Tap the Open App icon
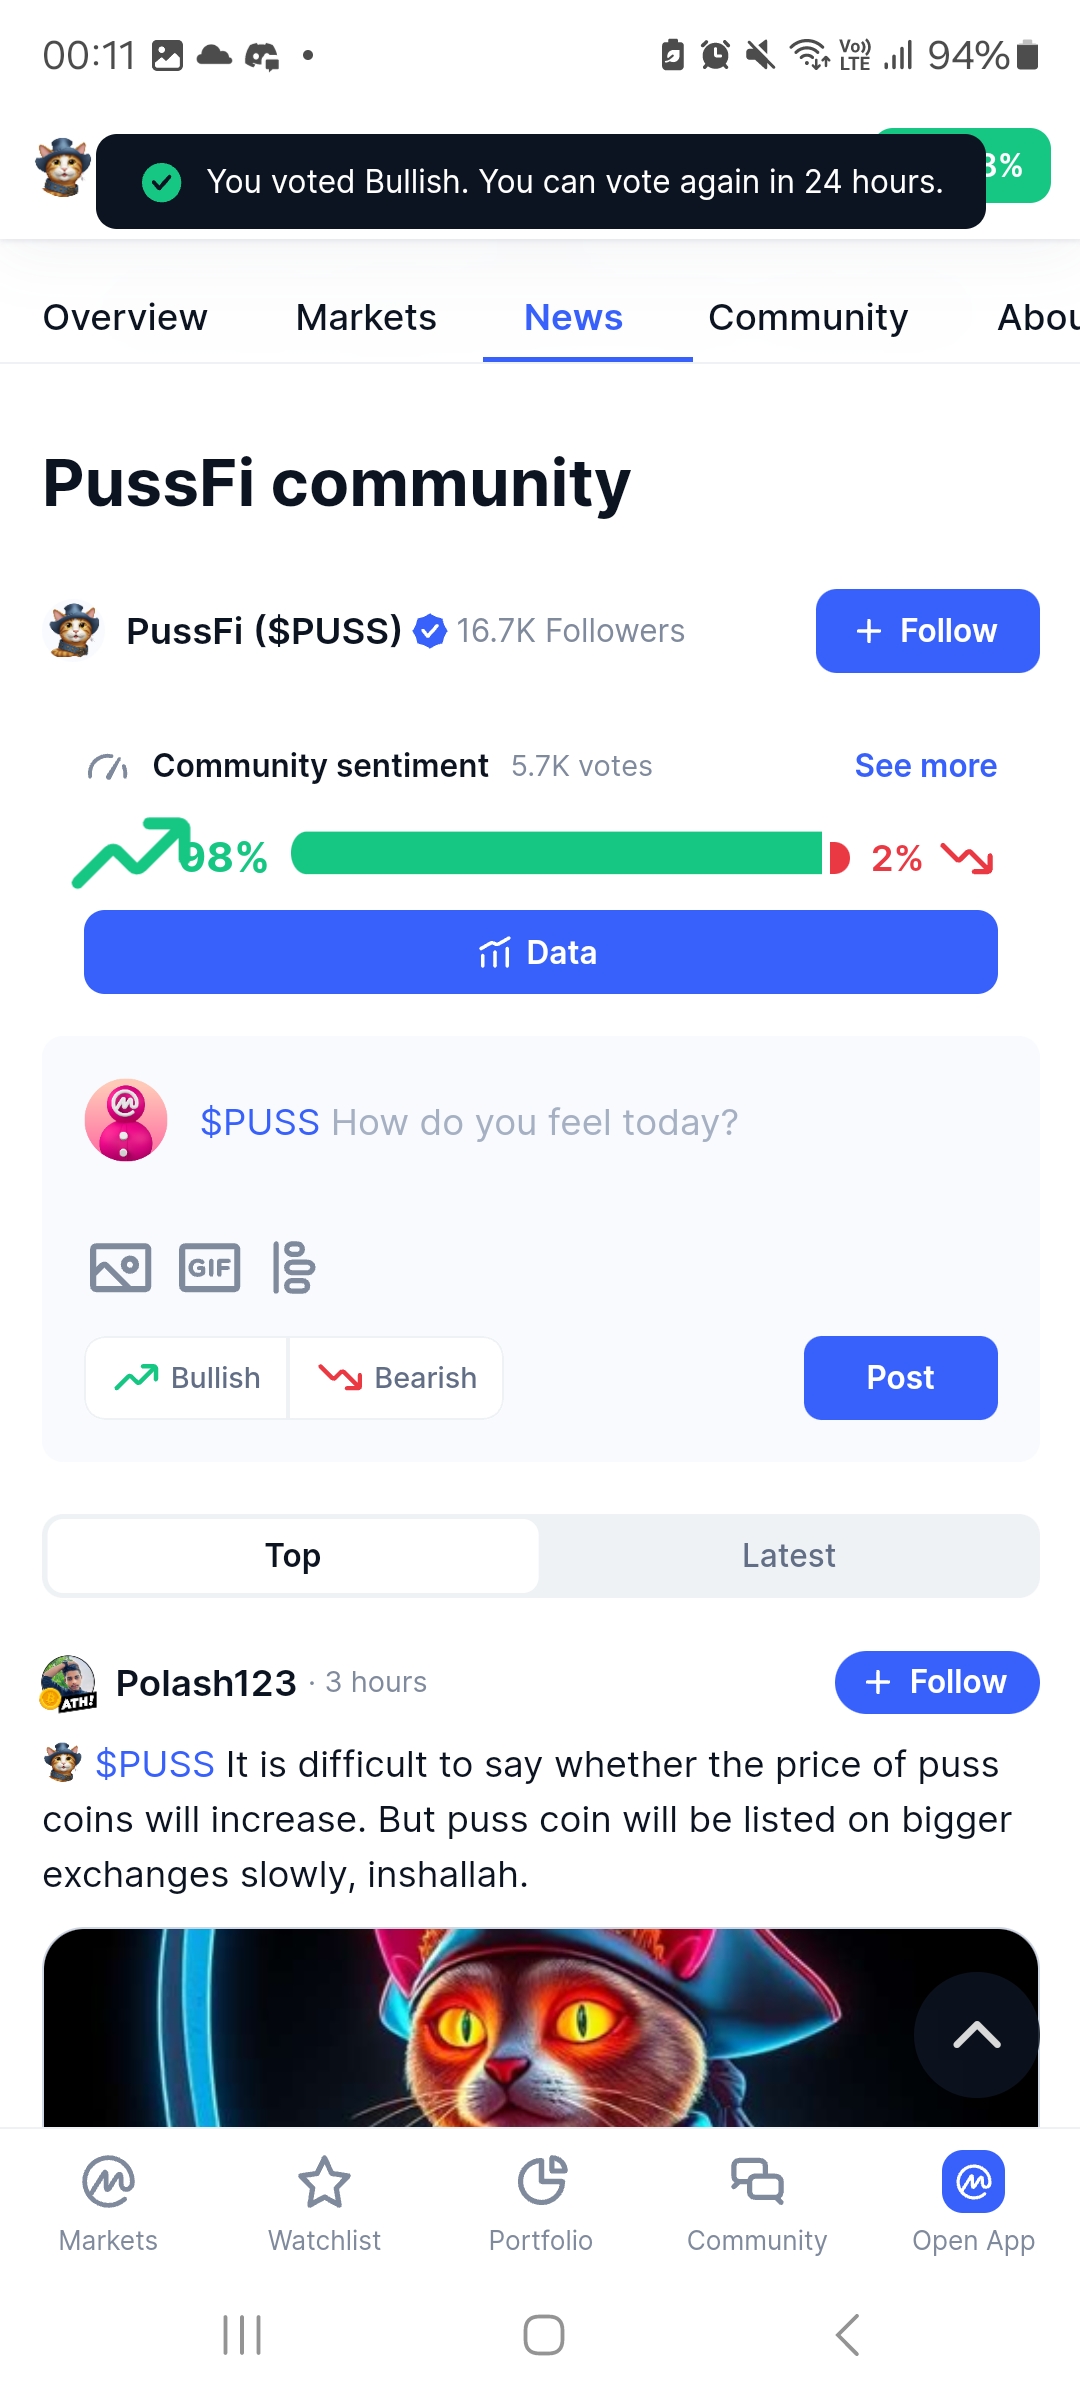The height and width of the screenshot is (2400, 1080). (973, 2182)
